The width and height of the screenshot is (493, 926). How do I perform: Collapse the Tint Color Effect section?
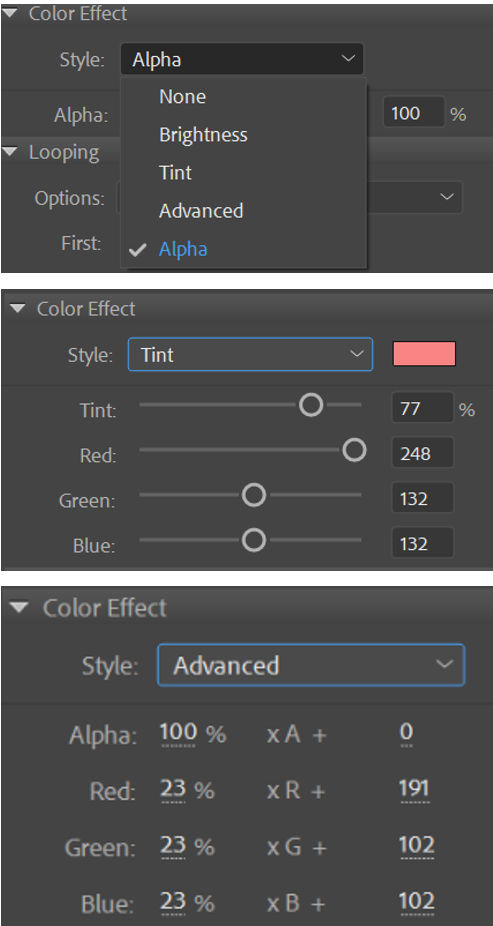[x=18, y=308]
